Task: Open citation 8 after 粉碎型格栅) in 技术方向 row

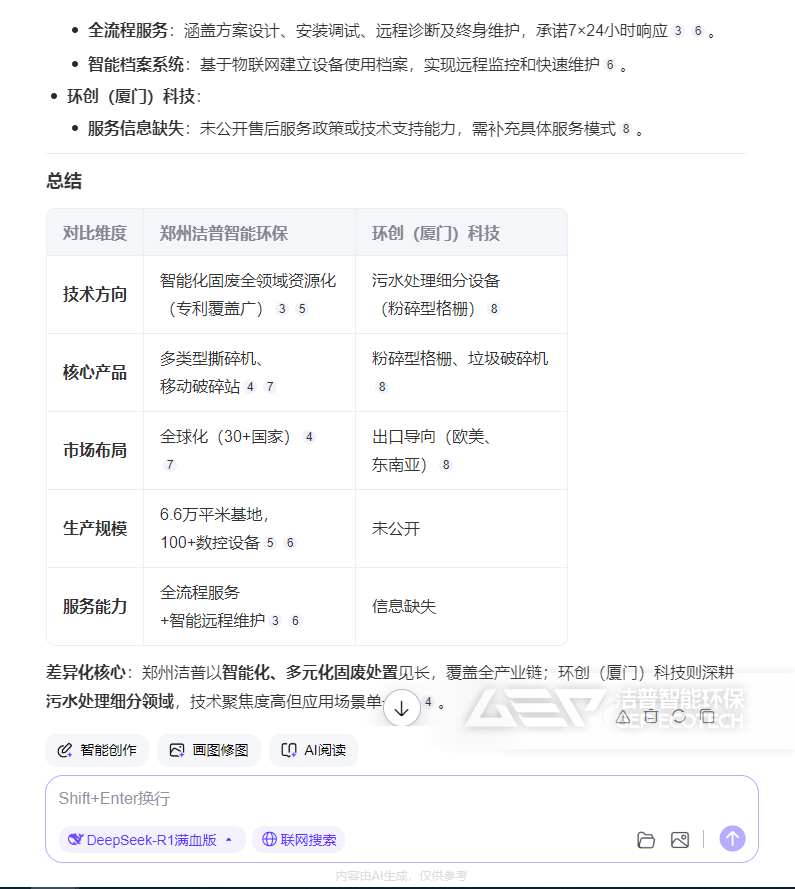Action: click(x=494, y=309)
